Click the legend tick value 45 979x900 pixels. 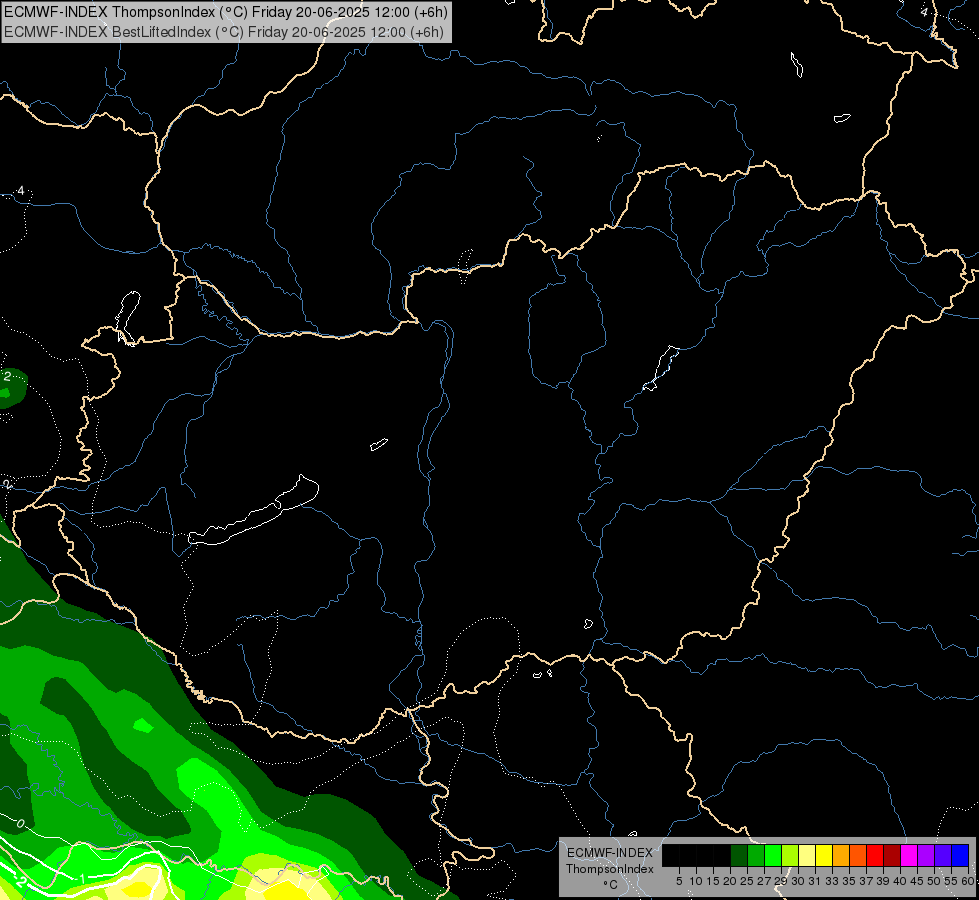pos(917,881)
